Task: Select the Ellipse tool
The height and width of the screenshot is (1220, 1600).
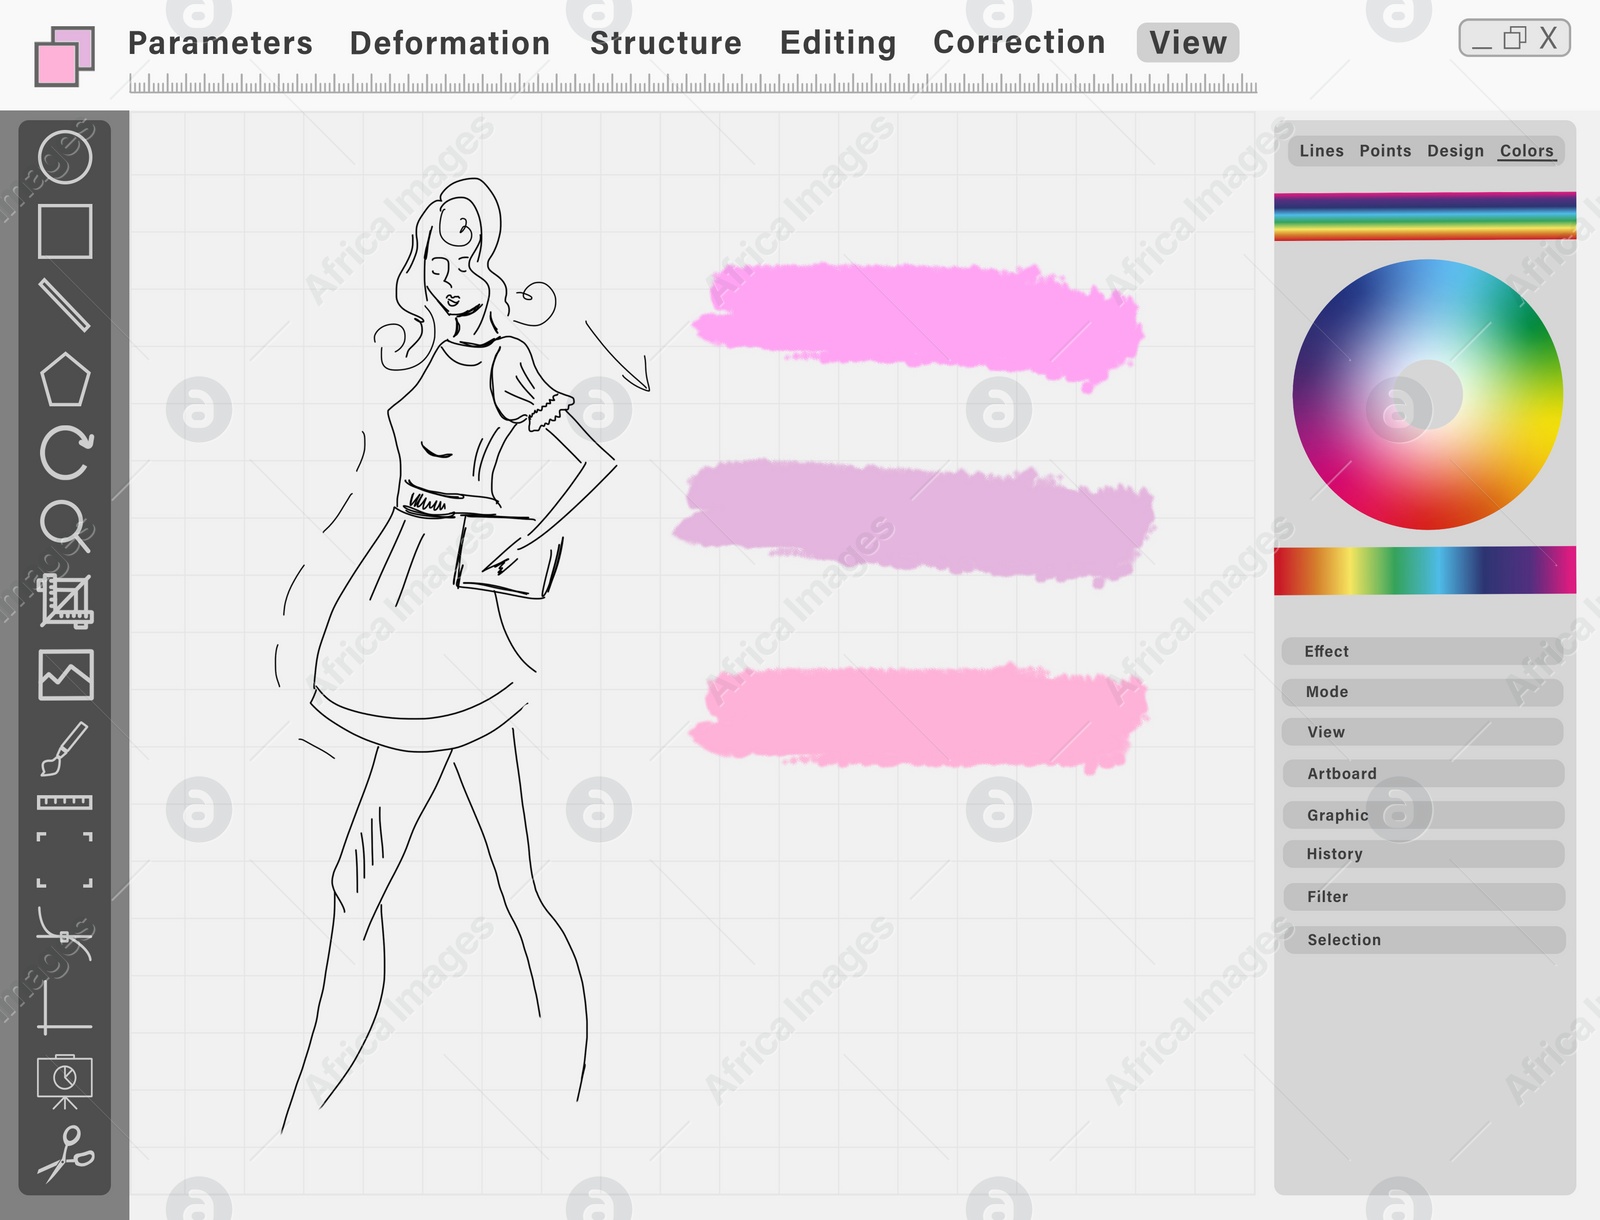Action: [x=65, y=157]
